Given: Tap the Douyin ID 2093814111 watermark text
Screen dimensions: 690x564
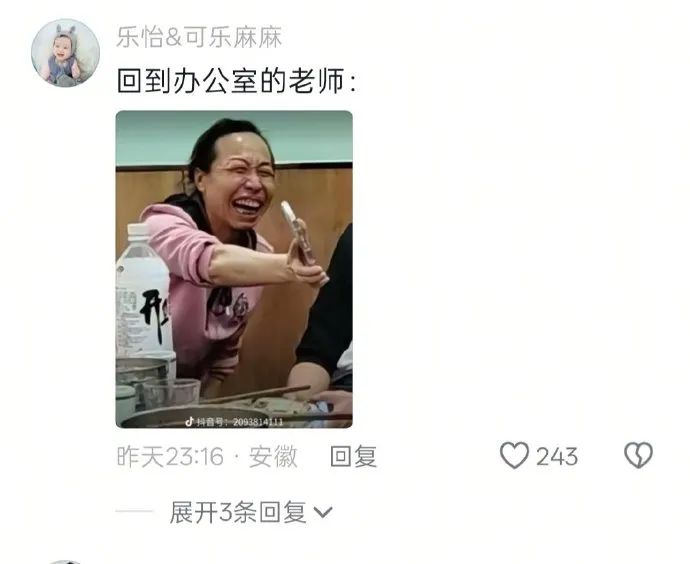Looking at the screenshot, I should (258, 422).
